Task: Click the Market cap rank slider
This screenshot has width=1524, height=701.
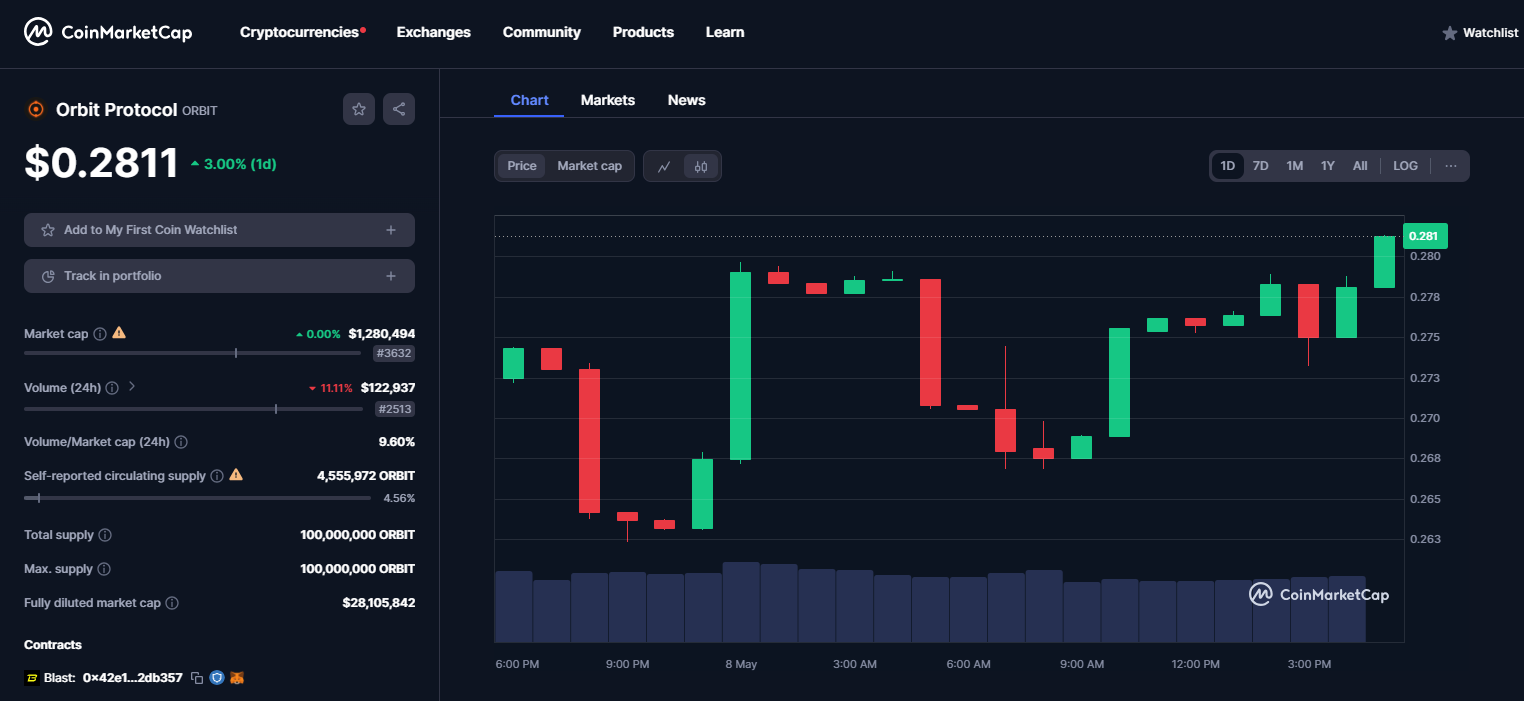Action: point(192,353)
